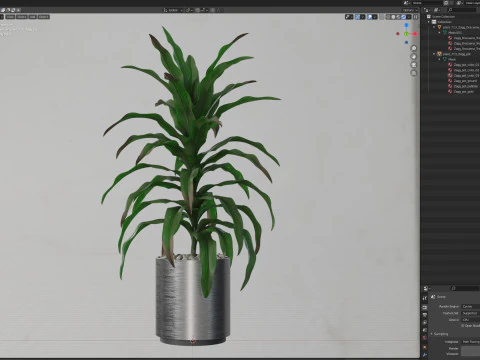This screenshot has width=480, height=360.
Task: Expand the overlays options dropdown arrow
Action: point(375,17)
